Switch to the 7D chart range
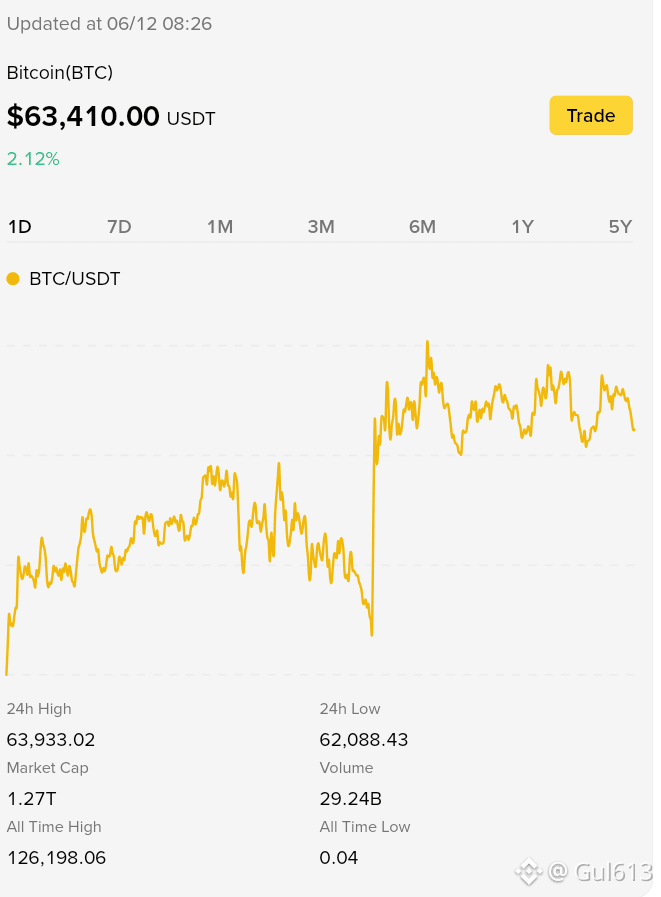This screenshot has width=661, height=897. point(119,227)
